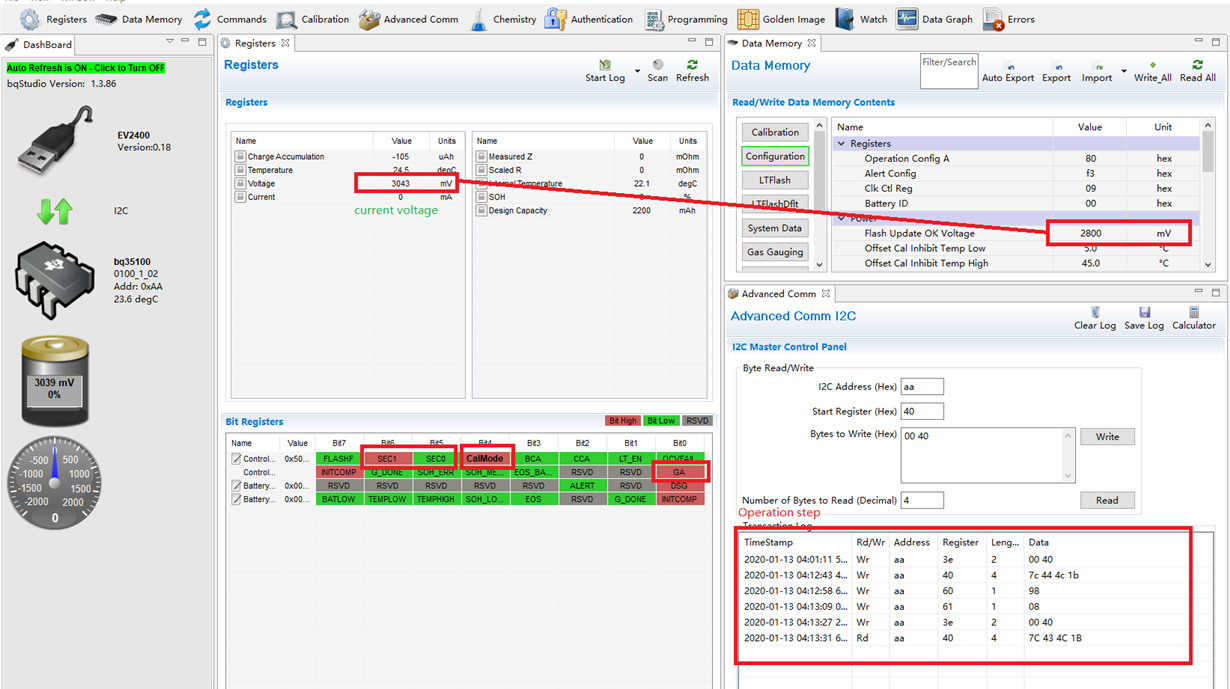Click the bq35100 chip icon

click(55, 280)
